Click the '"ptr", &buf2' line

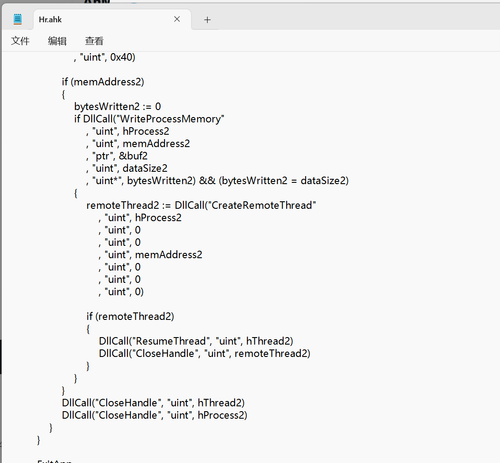(x=117, y=156)
